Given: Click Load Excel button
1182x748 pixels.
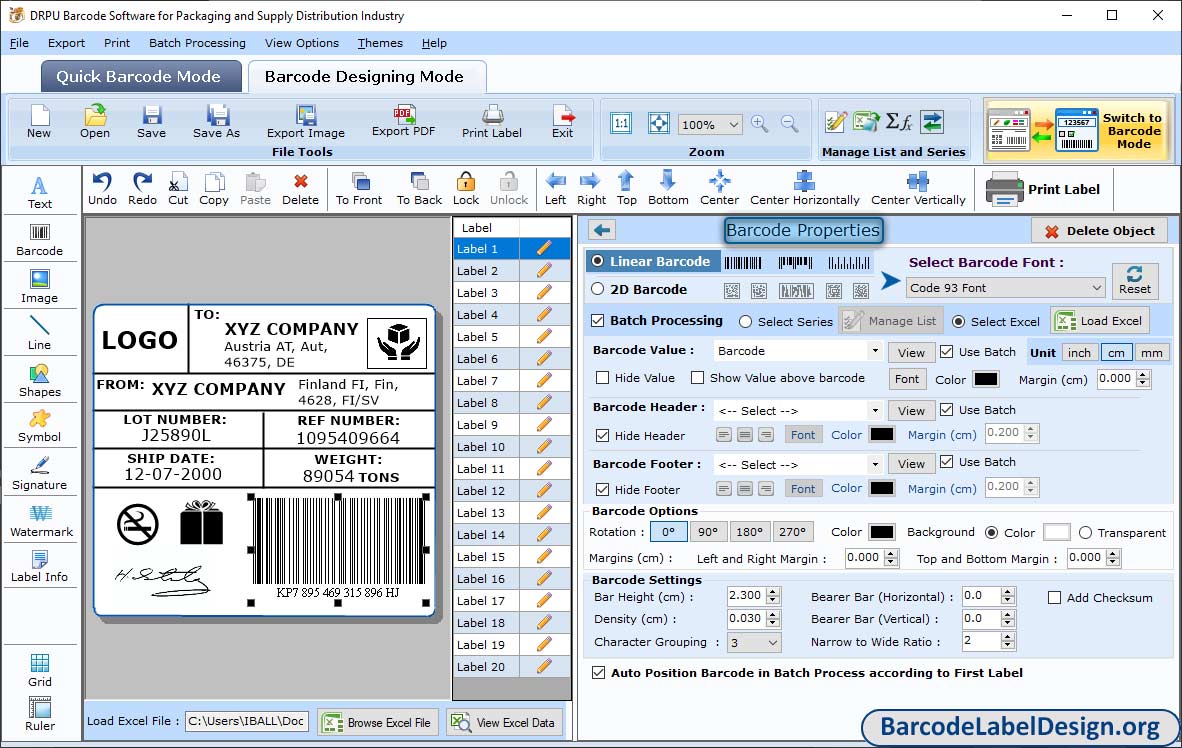Looking at the screenshot, I should point(1101,320).
